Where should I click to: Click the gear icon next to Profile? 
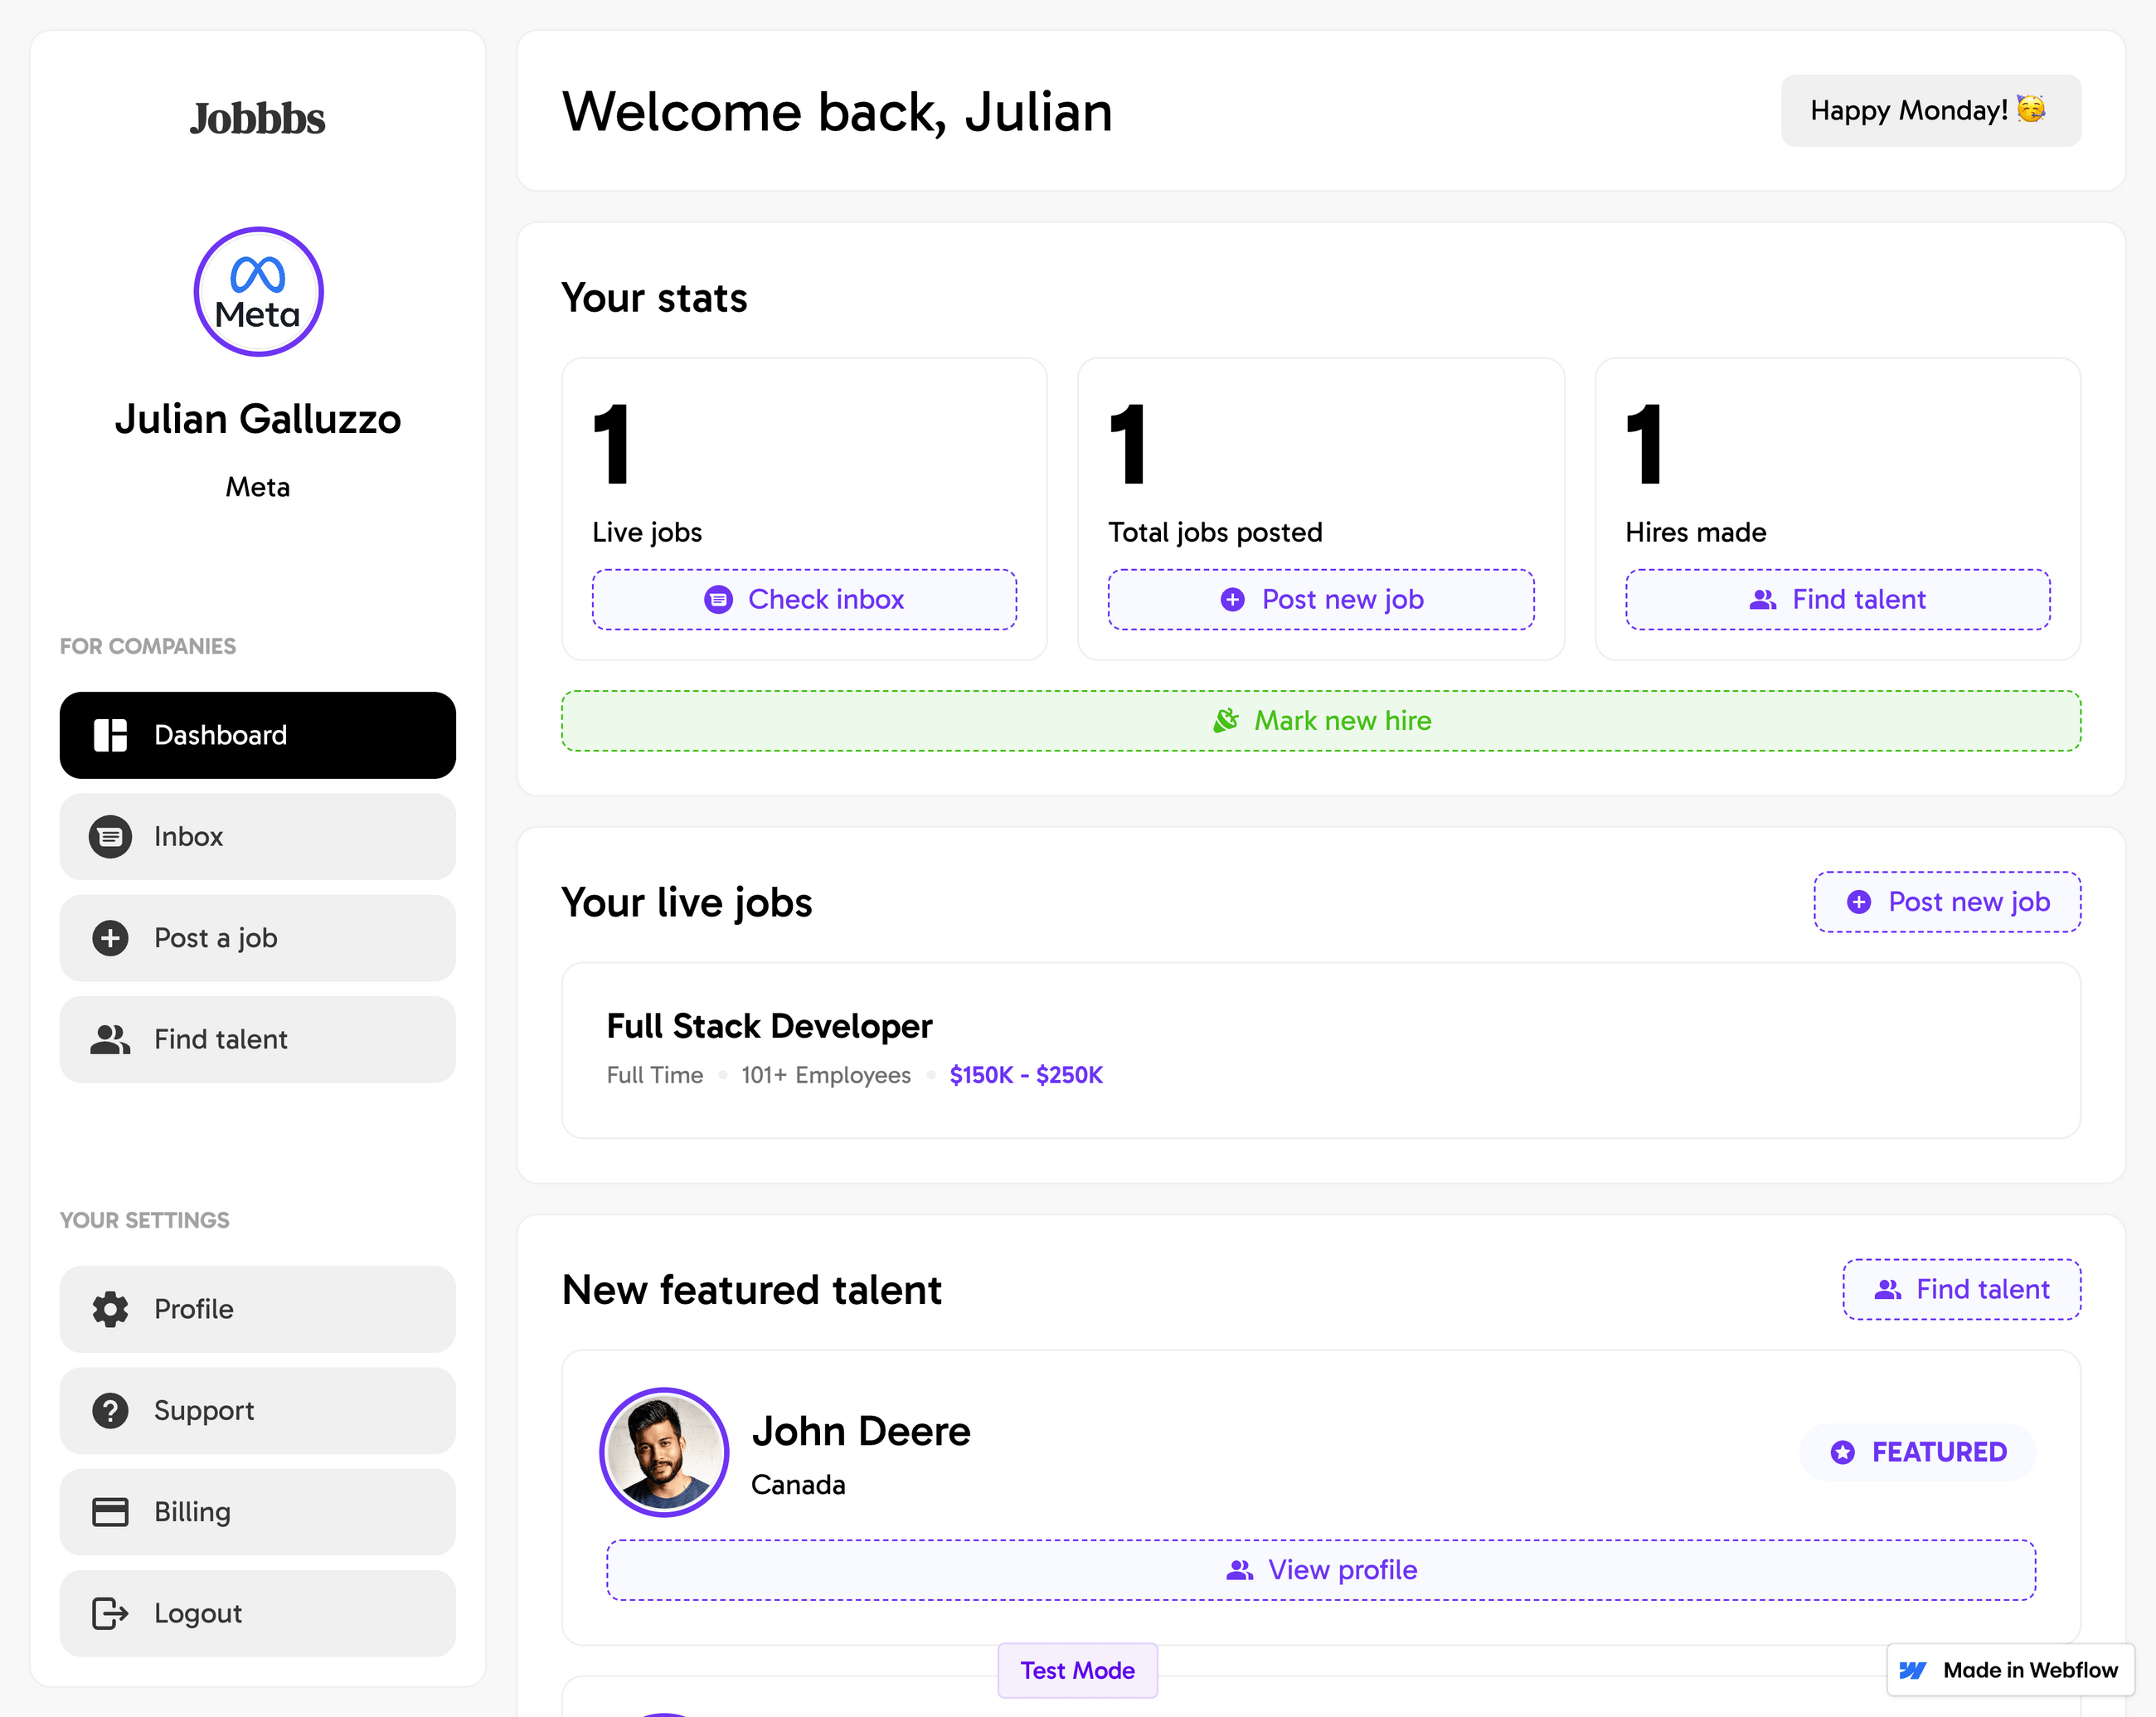click(x=110, y=1309)
